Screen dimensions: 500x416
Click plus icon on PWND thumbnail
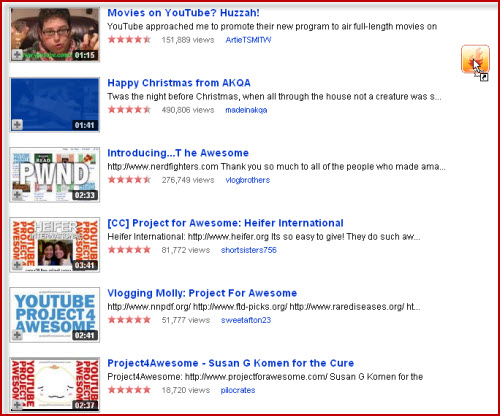17,195
